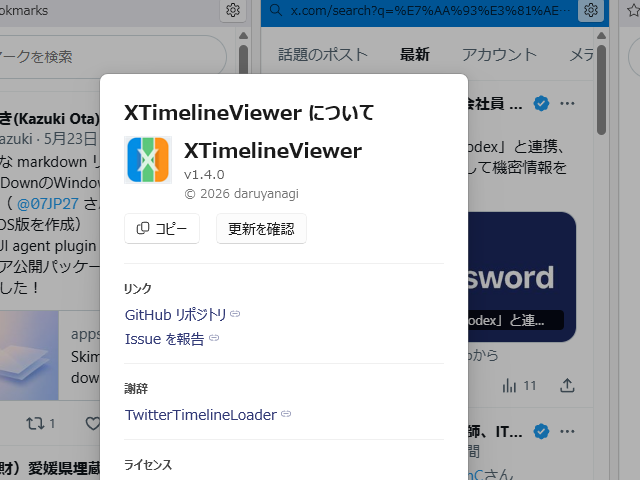Click the verified badge on the 会社員 post
The width and height of the screenshot is (640, 480).
pyautogui.click(x=541, y=104)
